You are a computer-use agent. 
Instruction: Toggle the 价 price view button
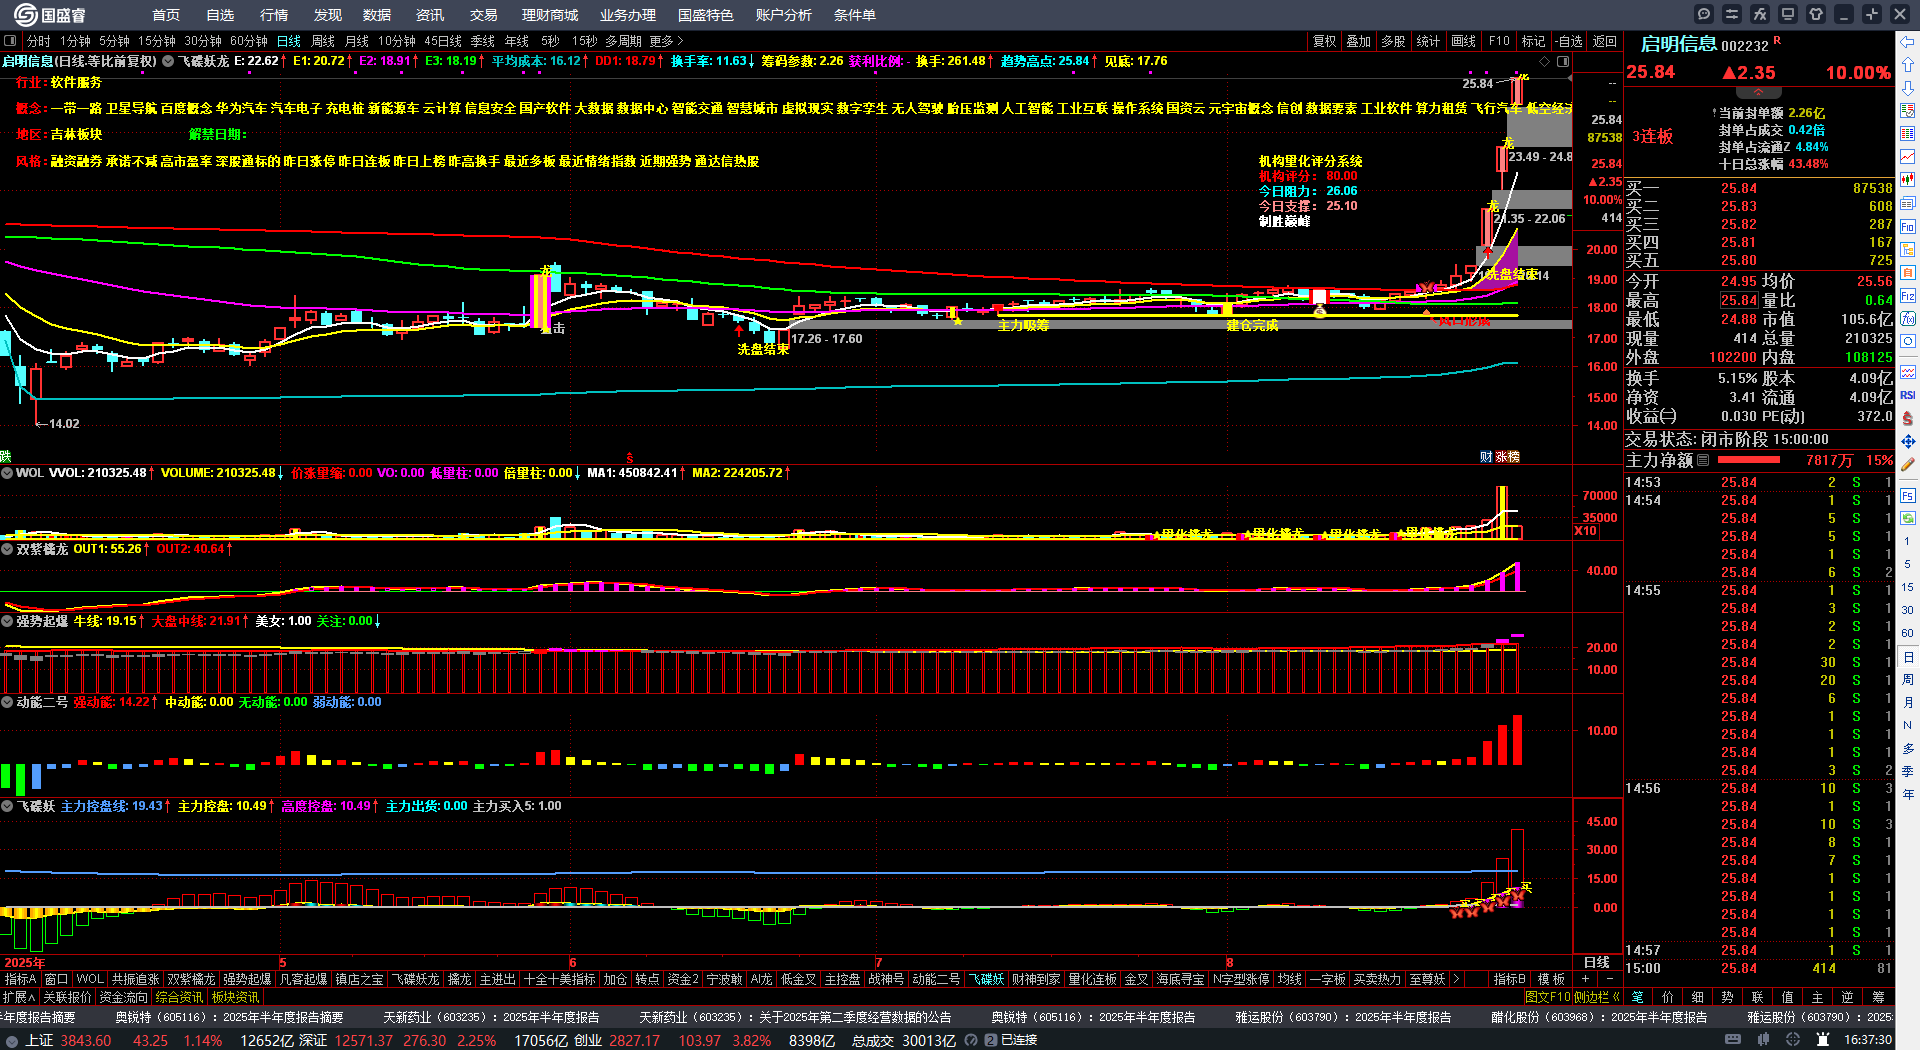pos(1668,997)
